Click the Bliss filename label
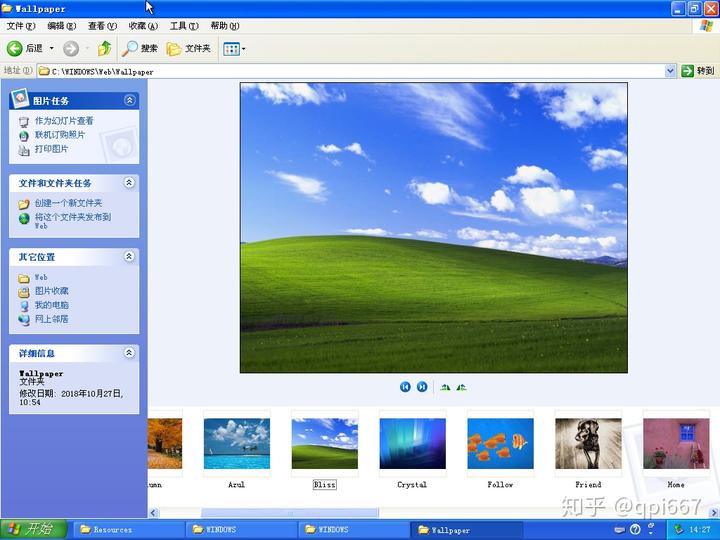The width and height of the screenshot is (720, 540). click(325, 484)
